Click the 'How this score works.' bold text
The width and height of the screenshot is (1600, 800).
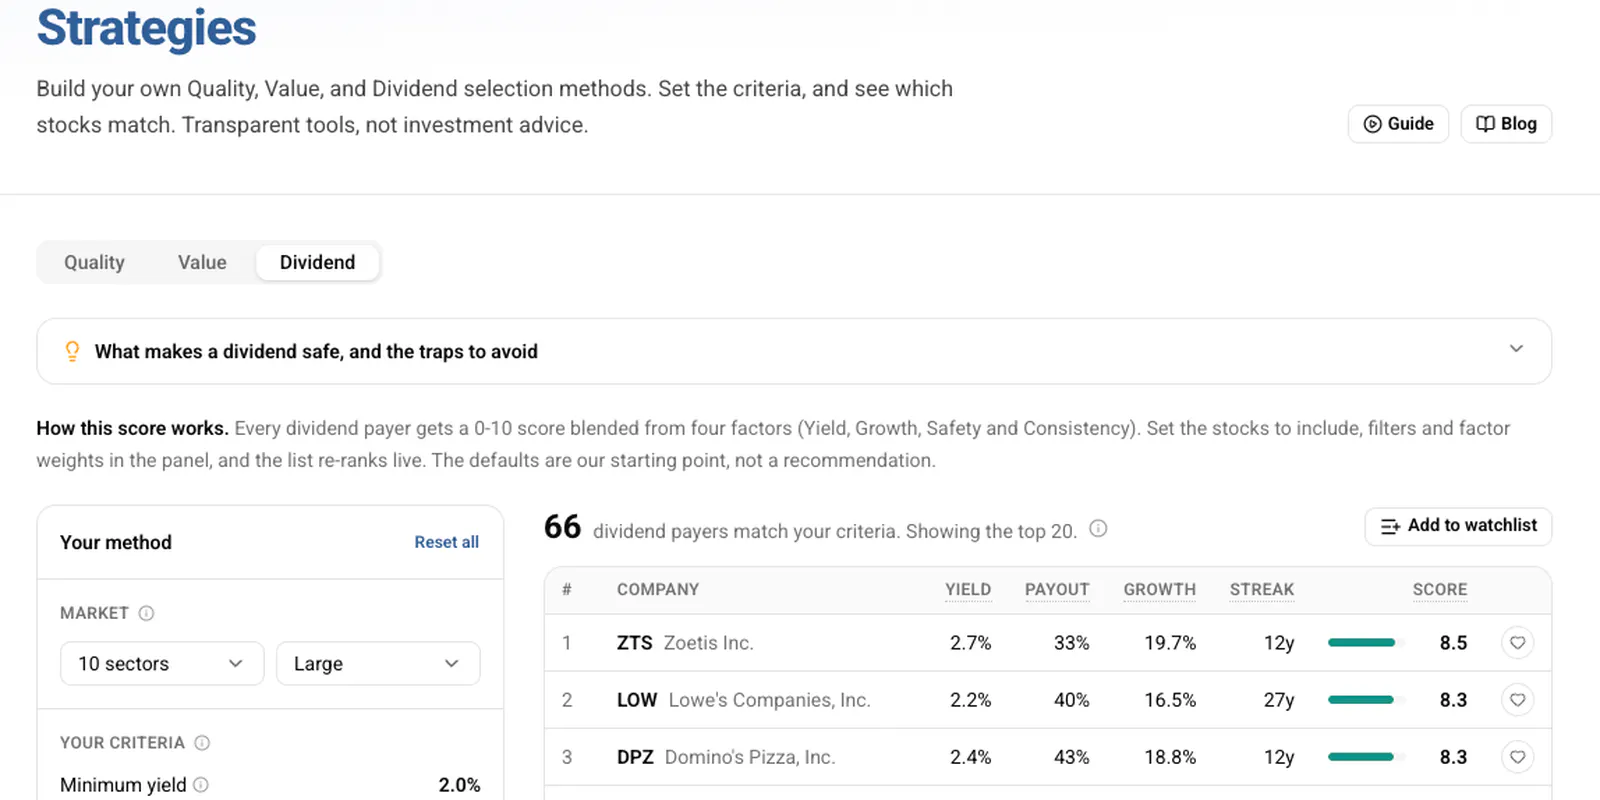coord(132,428)
